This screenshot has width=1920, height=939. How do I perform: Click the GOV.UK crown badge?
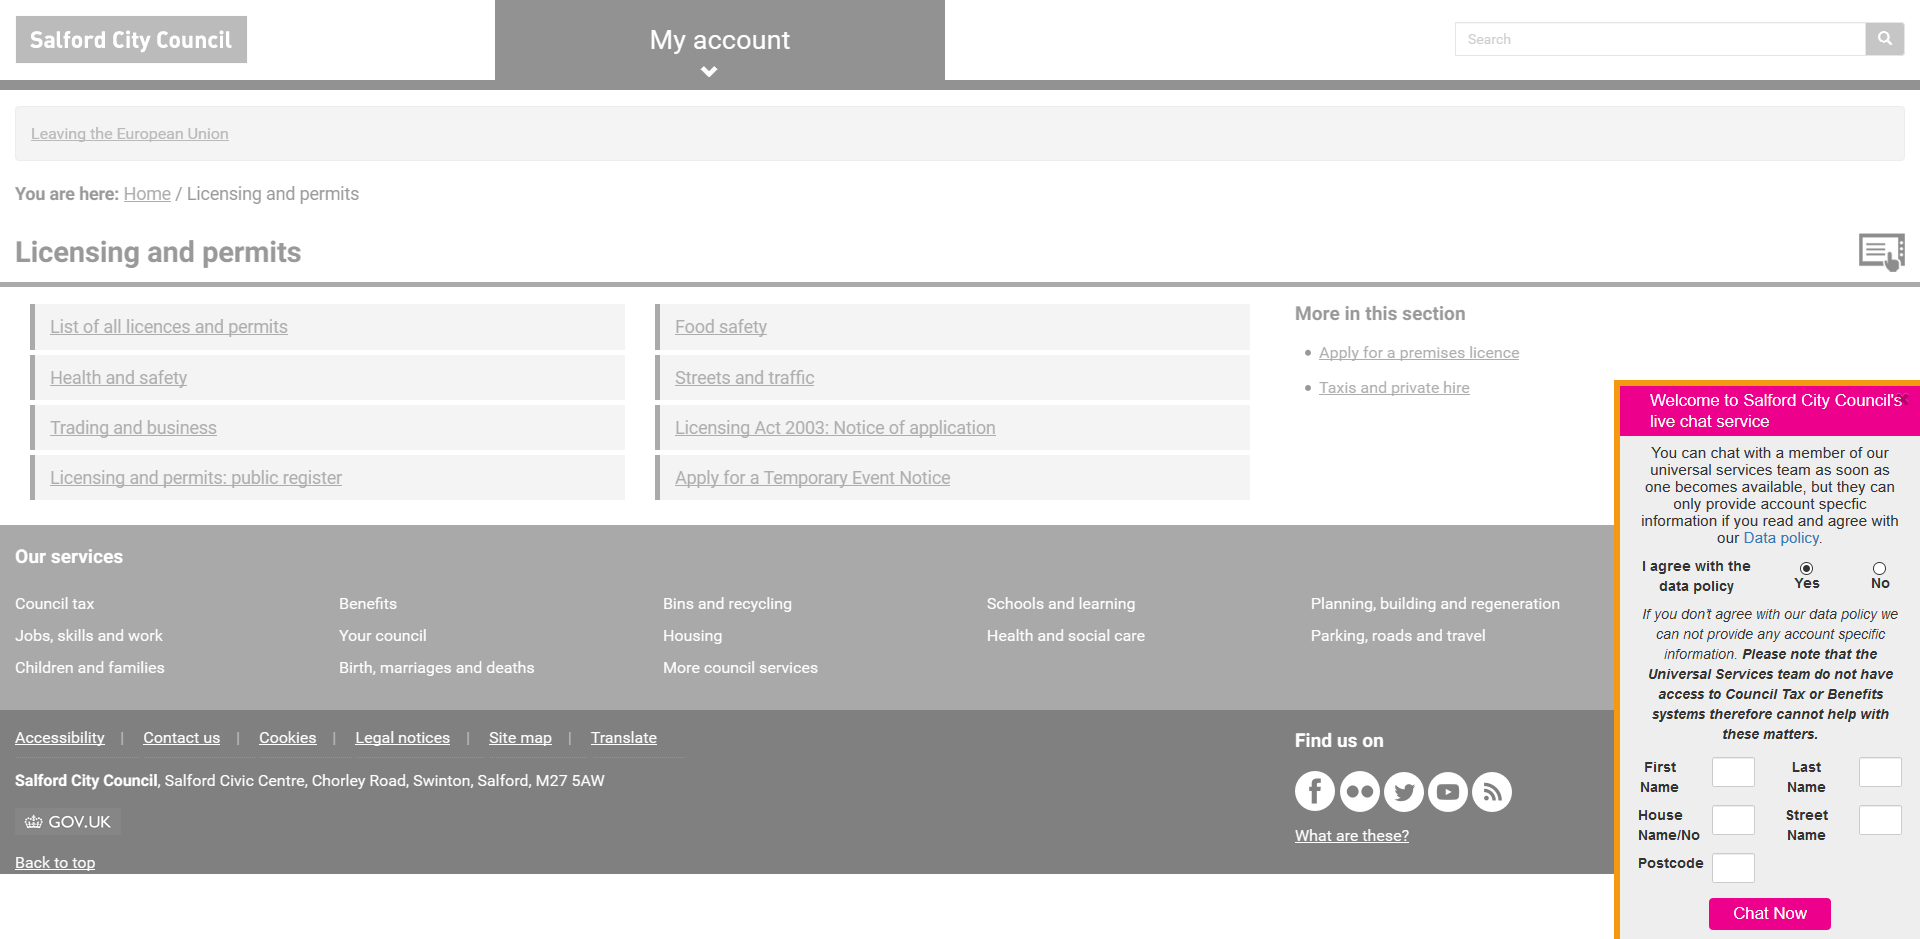click(68, 821)
